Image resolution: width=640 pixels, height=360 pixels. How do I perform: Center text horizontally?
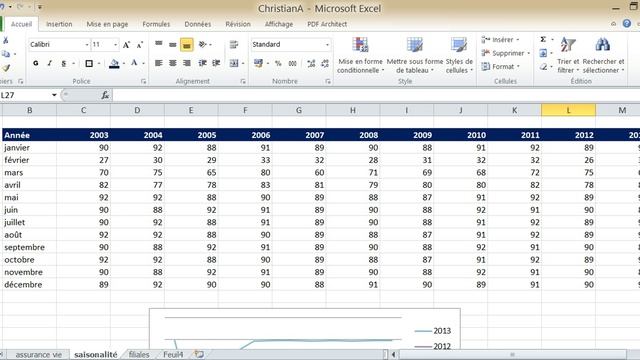point(173,63)
